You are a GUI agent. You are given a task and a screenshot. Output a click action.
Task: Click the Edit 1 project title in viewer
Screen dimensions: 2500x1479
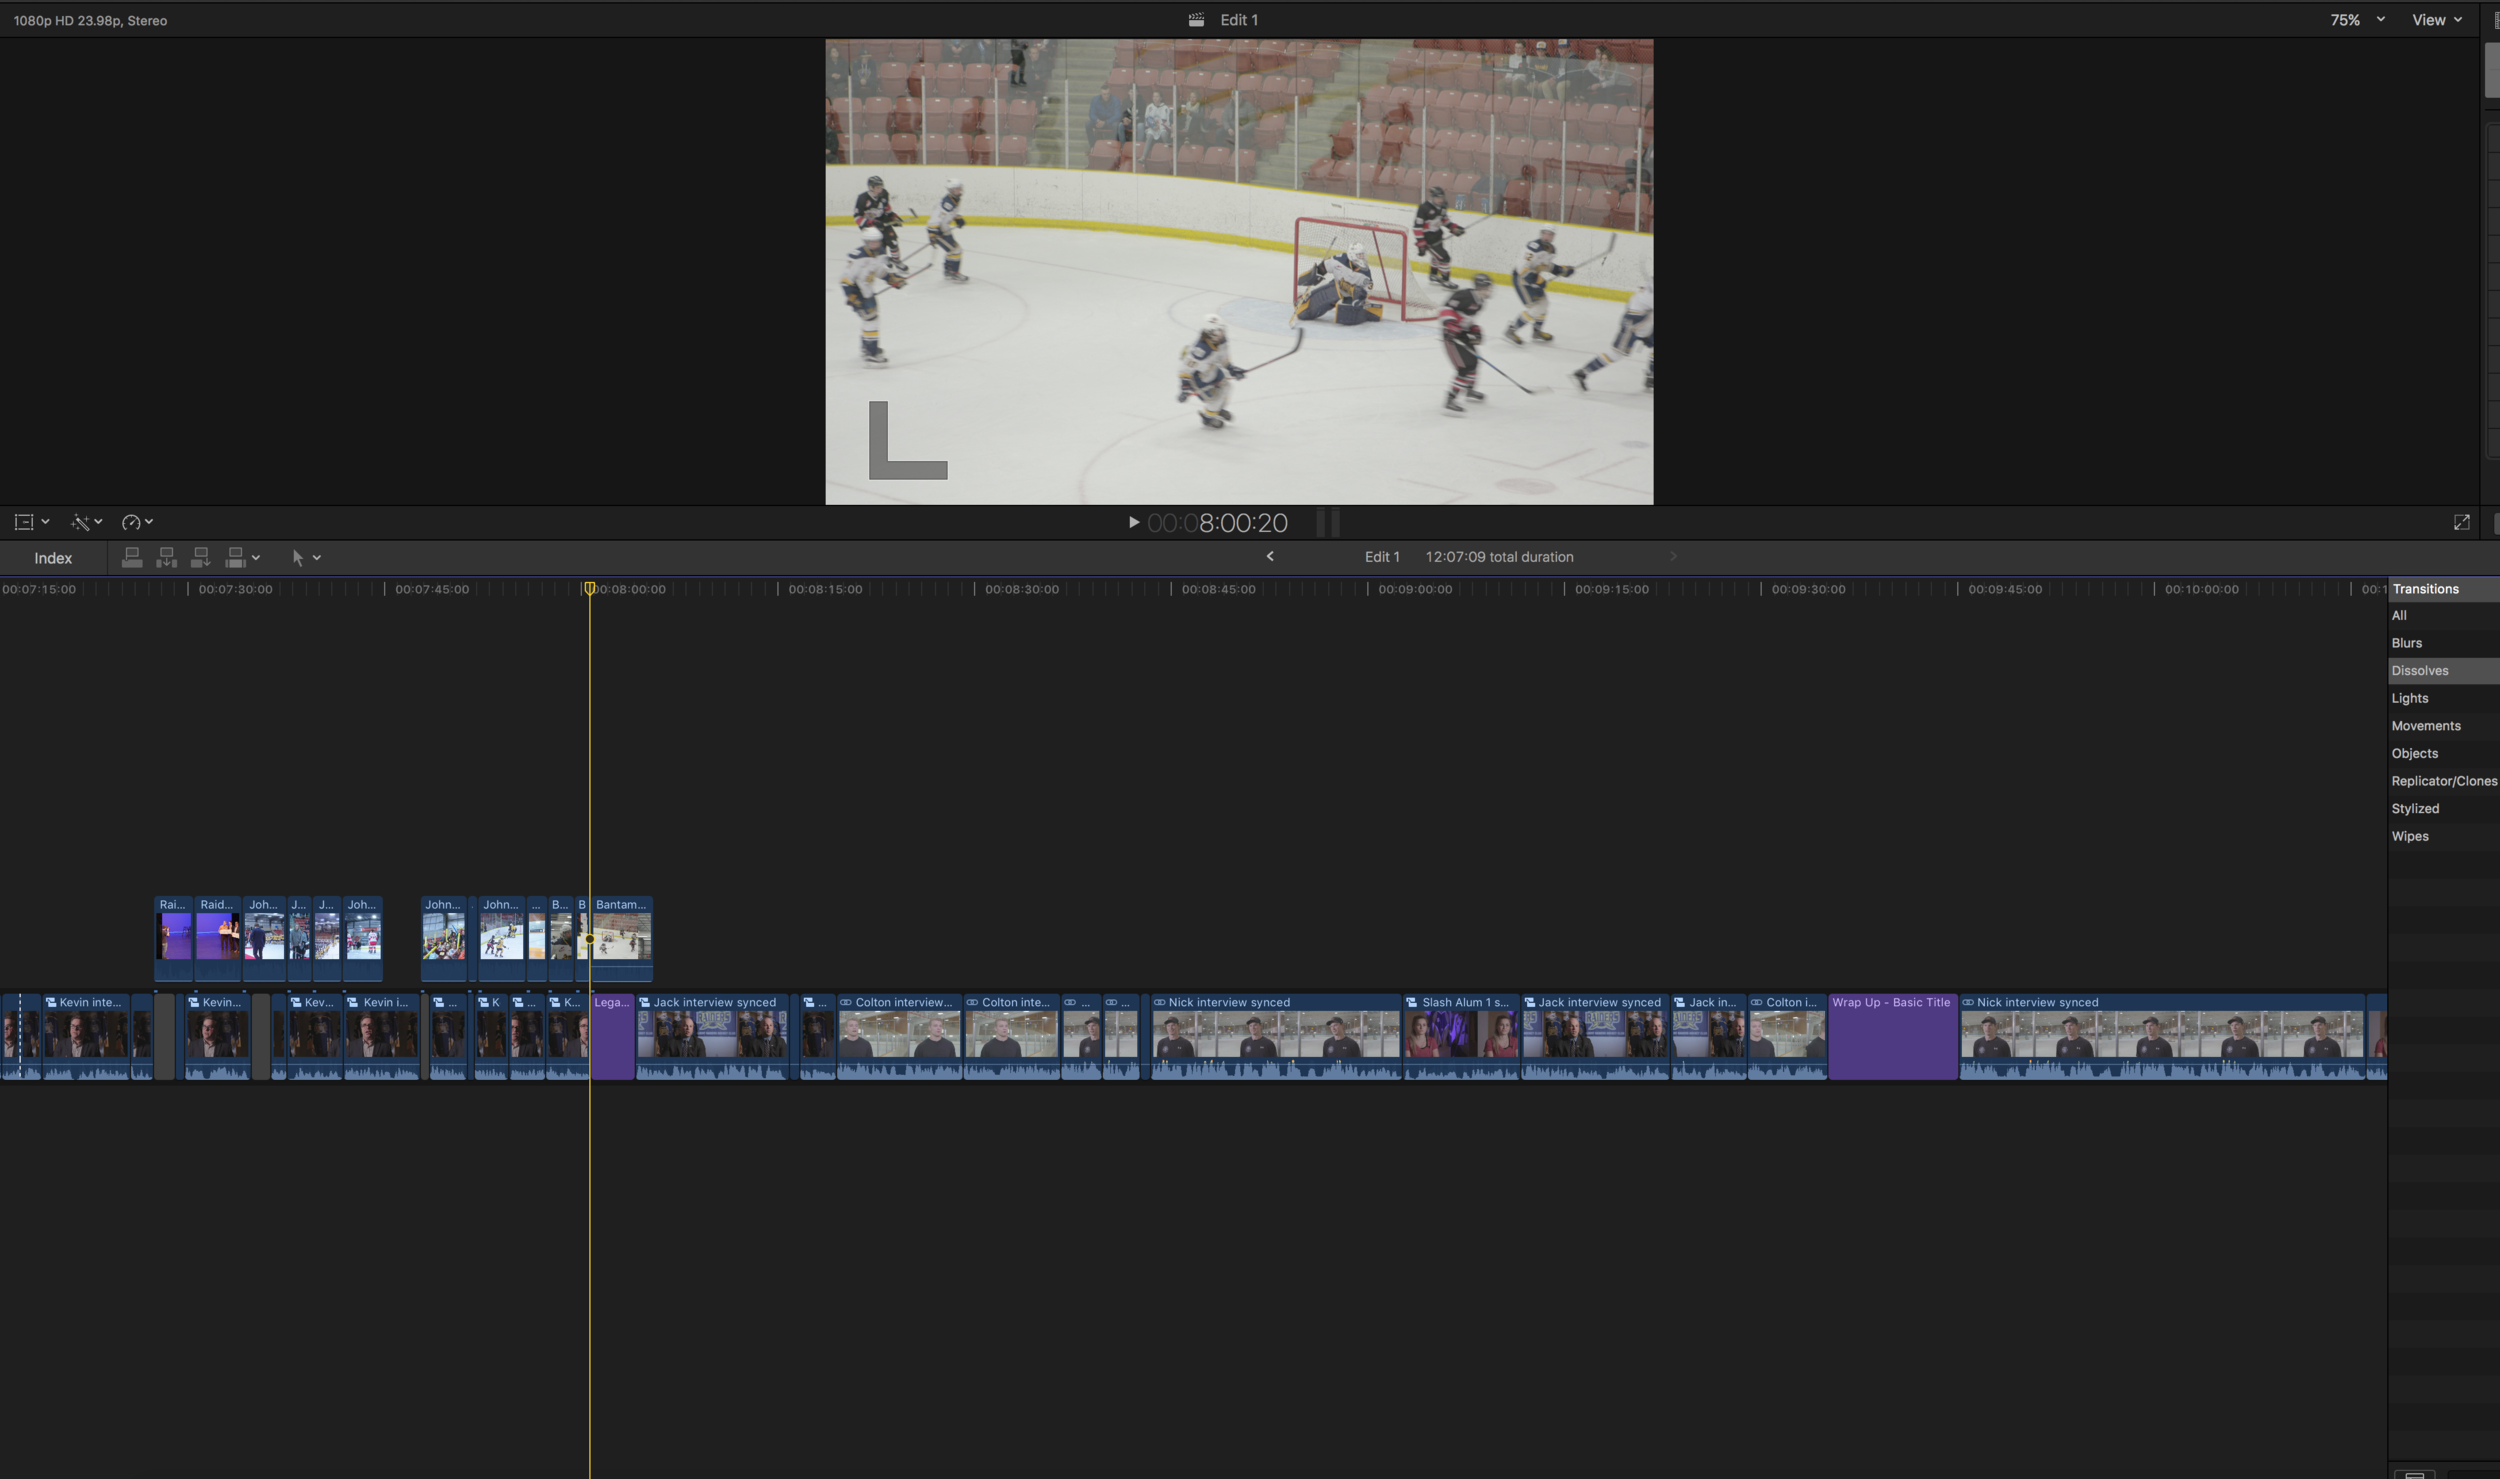1239,20
